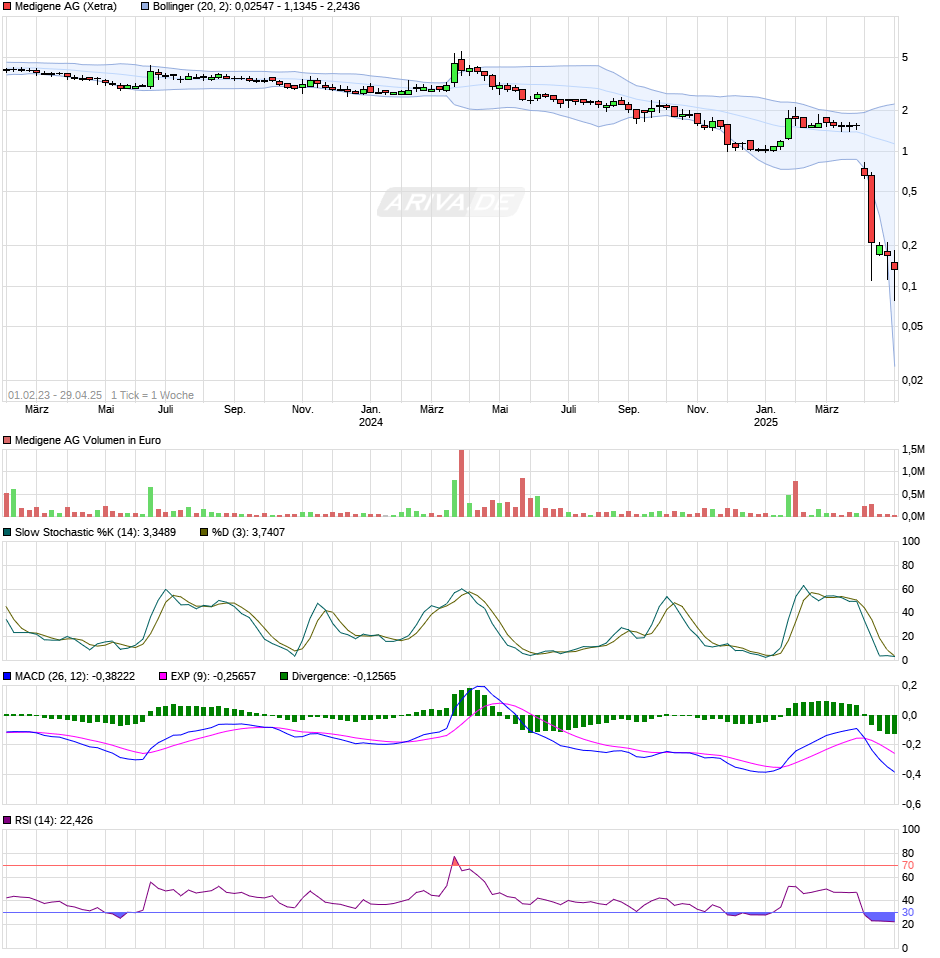
Task: Click the purple RSI (14) legend swatch
Action: tap(7, 821)
